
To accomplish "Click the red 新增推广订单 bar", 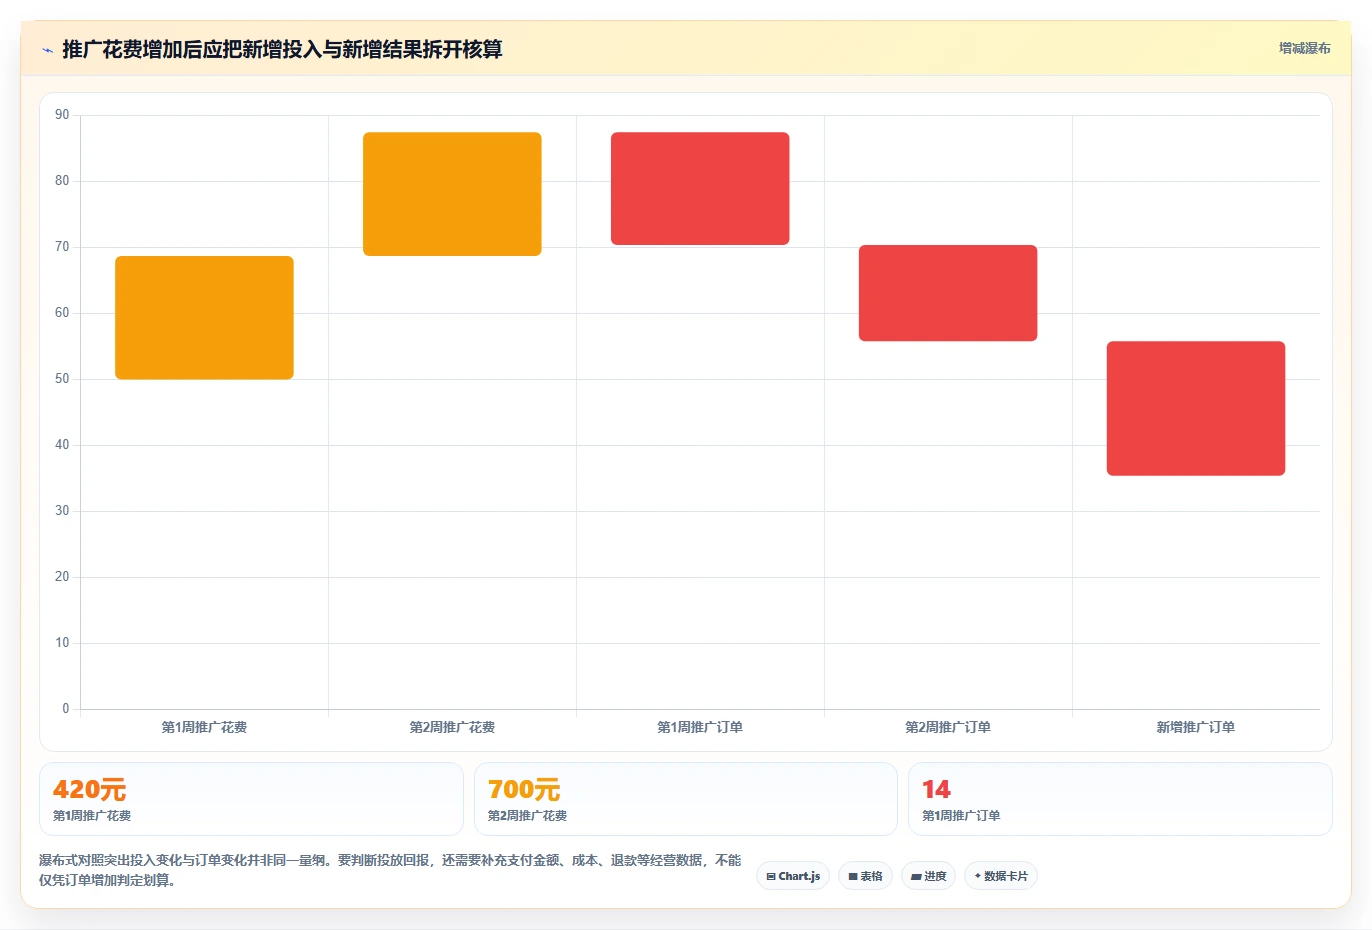I will pyautogui.click(x=1196, y=408).
